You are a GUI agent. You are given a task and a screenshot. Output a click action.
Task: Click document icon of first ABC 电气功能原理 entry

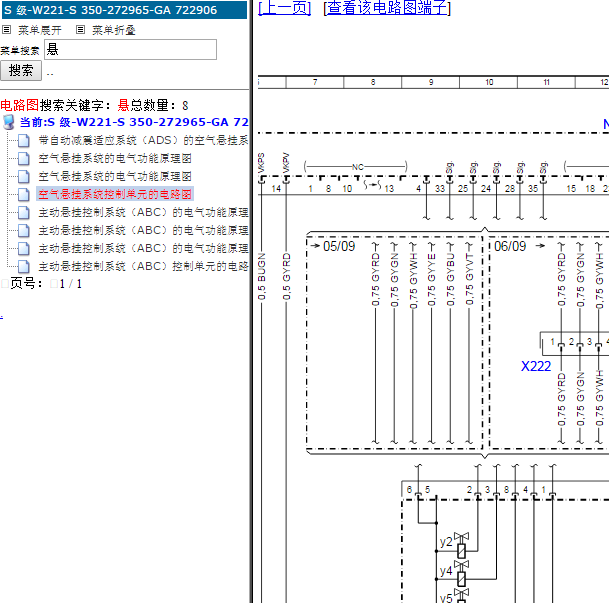pos(24,212)
